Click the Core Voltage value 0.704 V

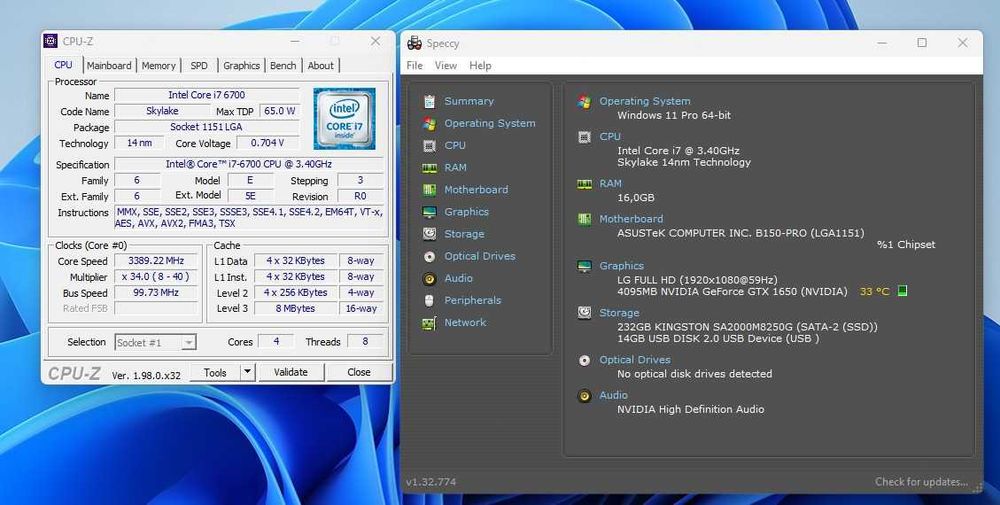(268, 143)
